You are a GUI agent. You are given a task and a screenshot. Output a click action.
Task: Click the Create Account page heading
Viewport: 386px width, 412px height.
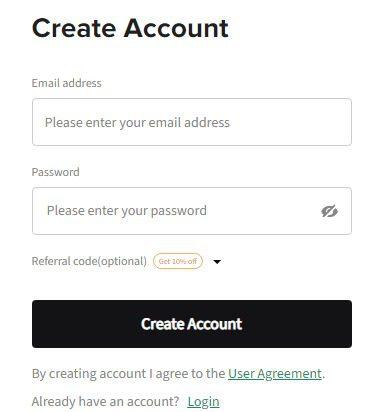(130, 28)
